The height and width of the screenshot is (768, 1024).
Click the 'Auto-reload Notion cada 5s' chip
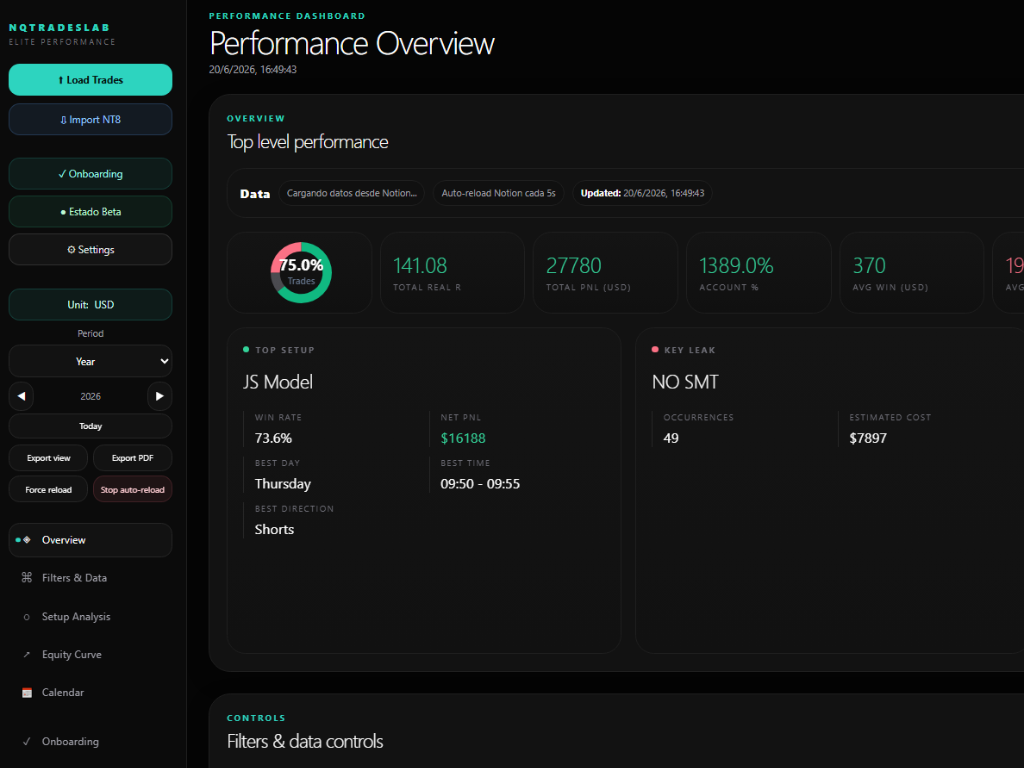click(498, 193)
